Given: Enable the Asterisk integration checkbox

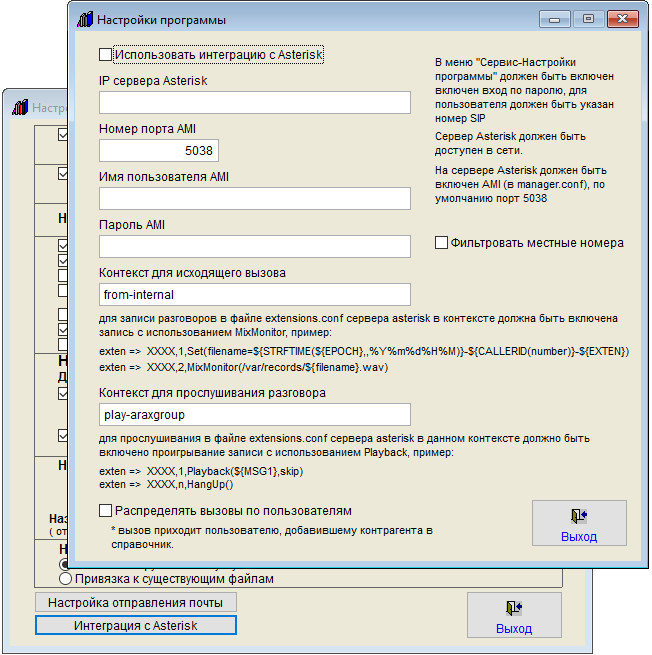Looking at the screenshot, I should click(106, 55).
